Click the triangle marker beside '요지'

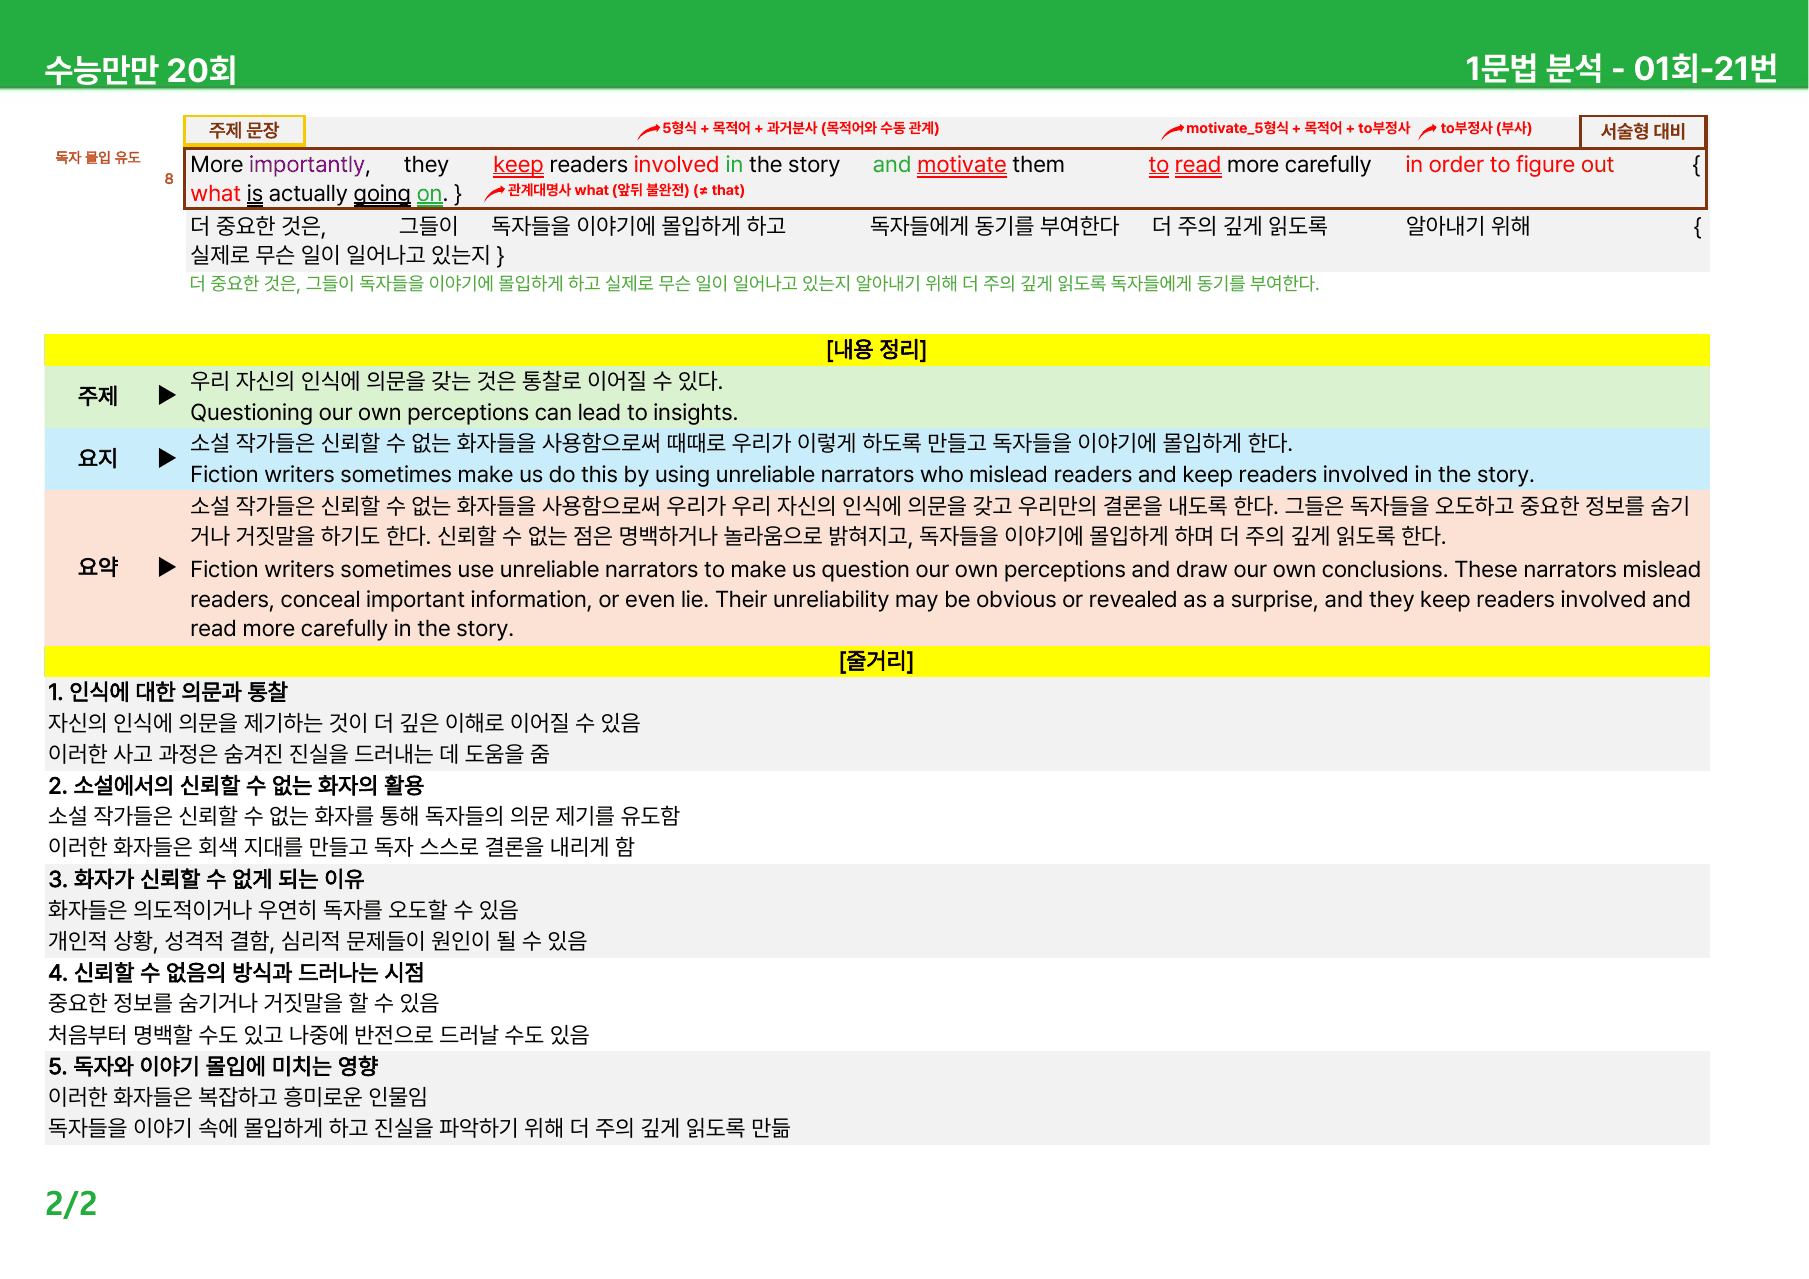[x=167, y=458]
